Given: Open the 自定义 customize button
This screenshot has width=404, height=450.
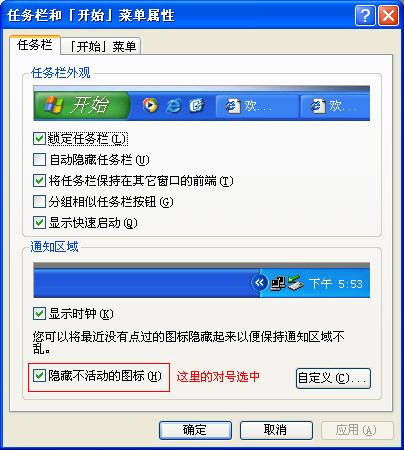Looking at the screenshot, I should 333,378.
